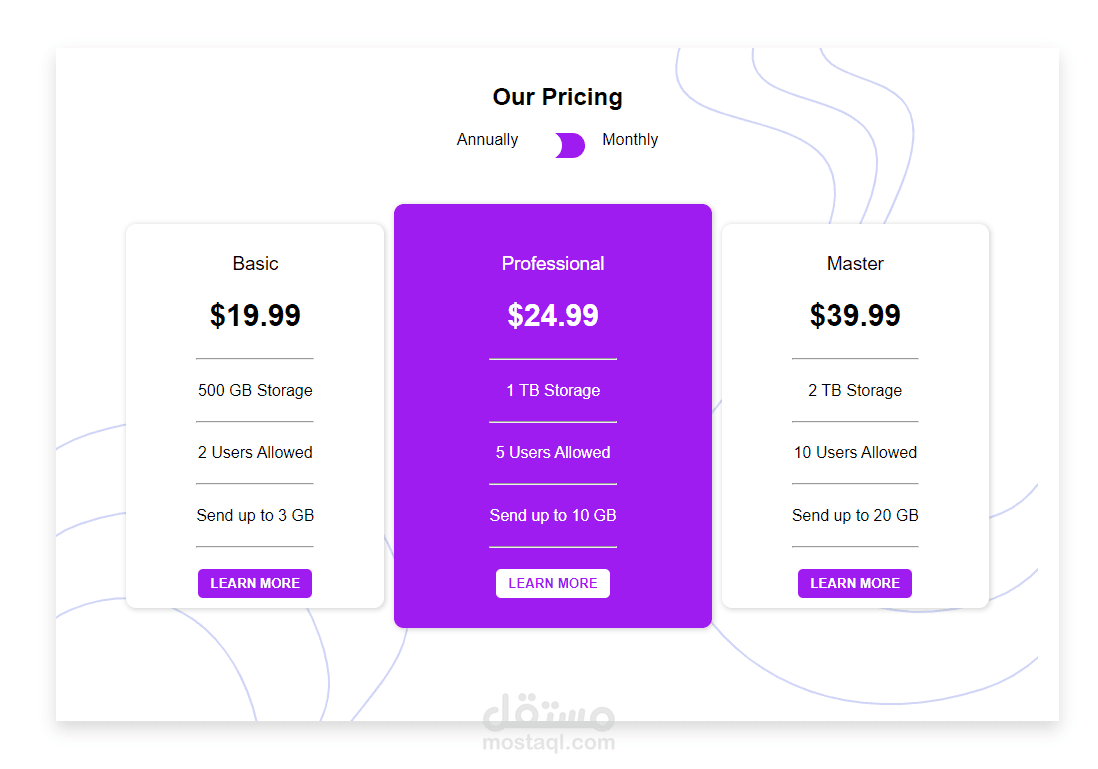Click Learn More on Master plan
This screenshot has width=1098, height=769.
[x=855, y=583]
